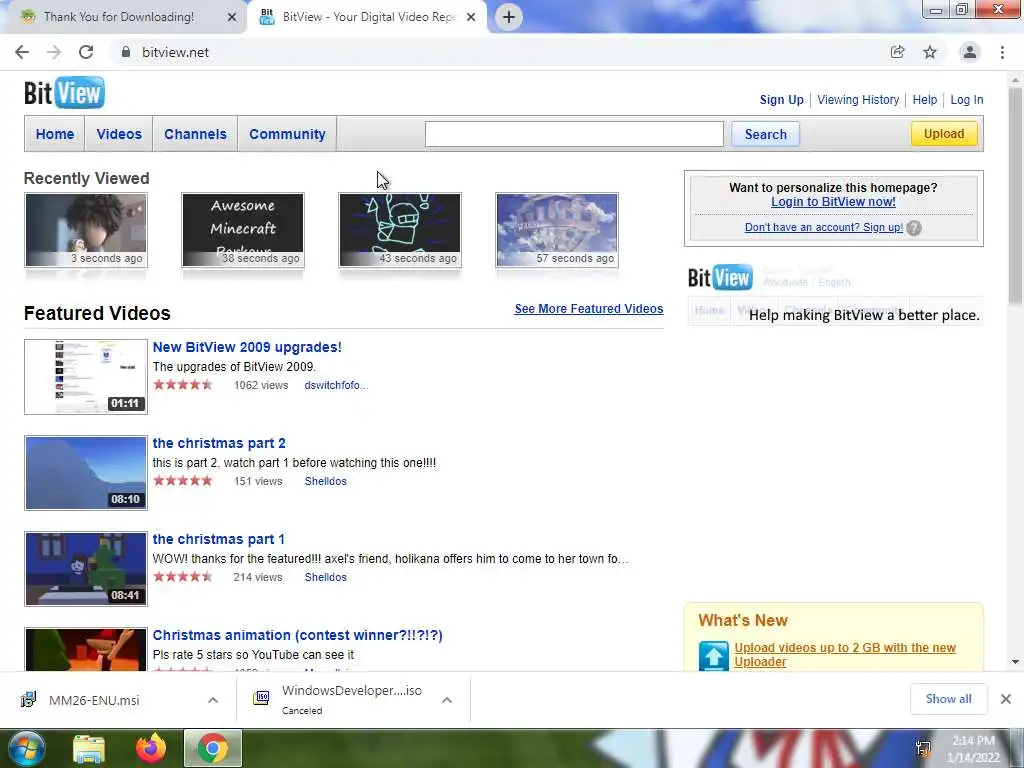1024x768 pixels.
Task: Open the Videos navigation tab
Action: 119,134
